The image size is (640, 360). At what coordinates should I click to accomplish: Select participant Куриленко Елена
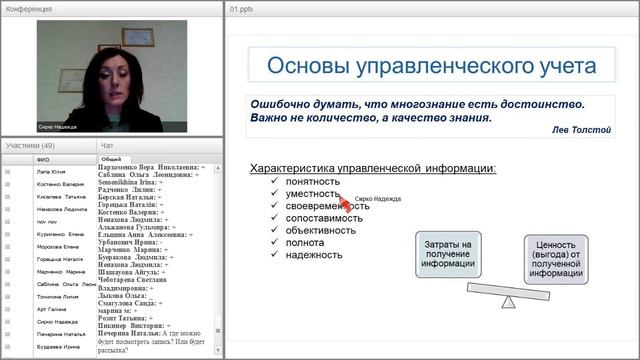pyautogui.click(x=60, y=234)
